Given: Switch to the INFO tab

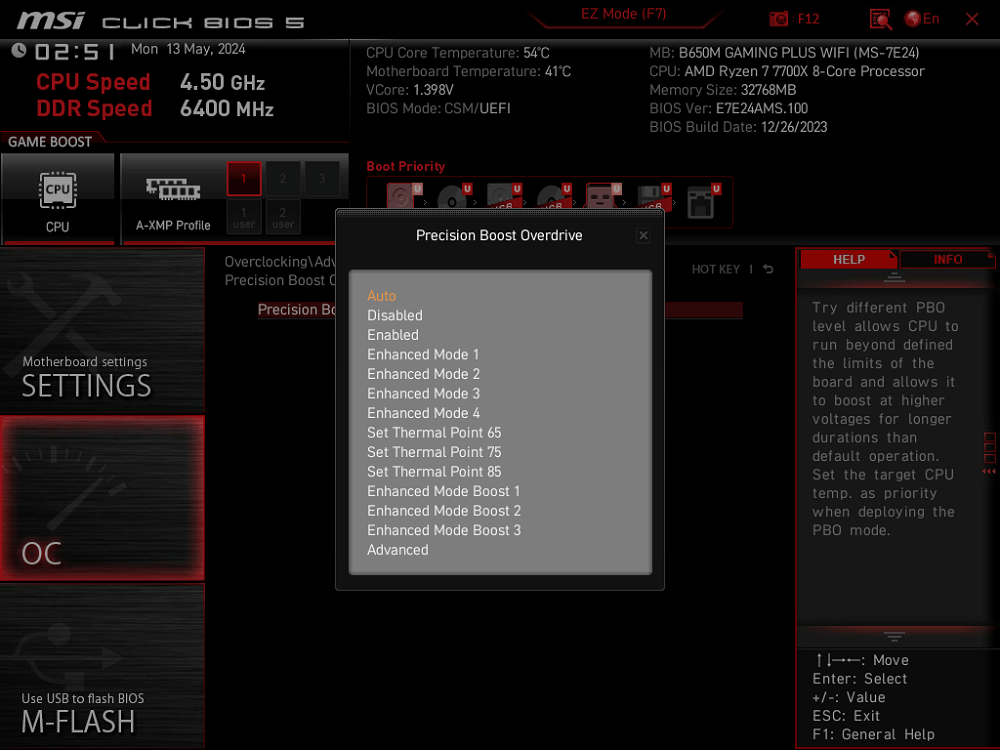Looking at the screenshot, I should click(x=947, y=260).
